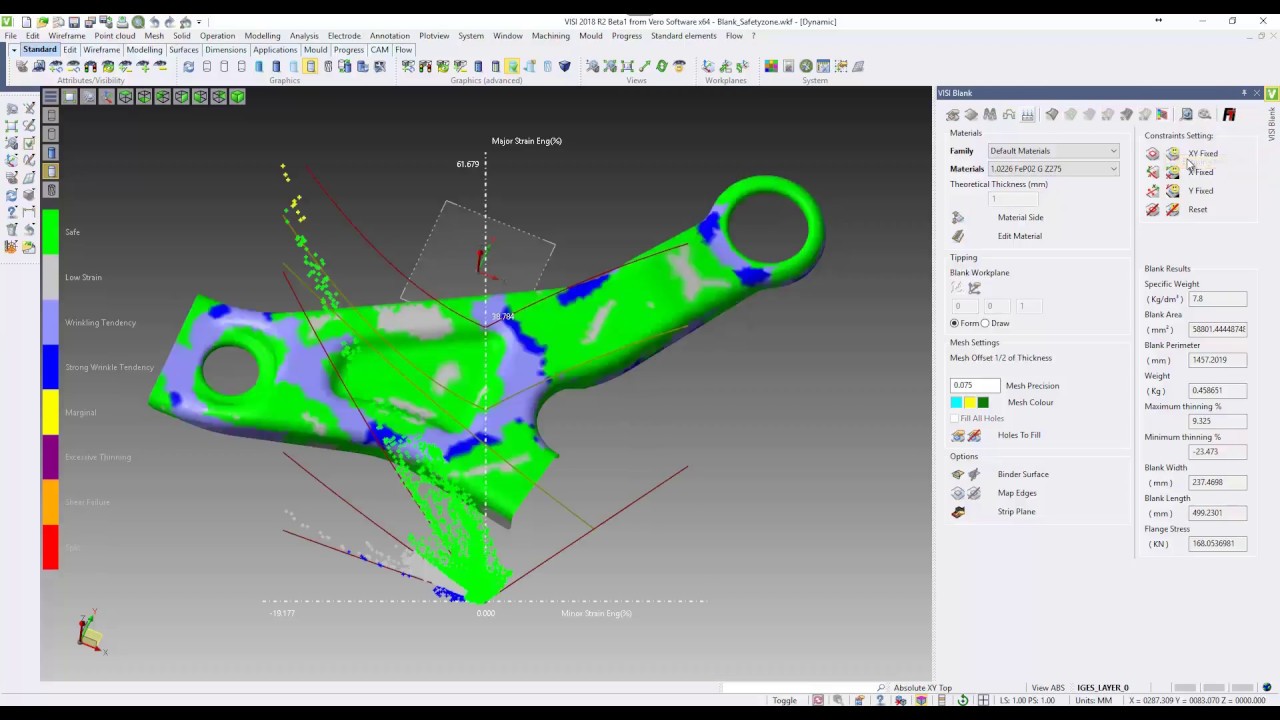1280x720 pixels.
Task: Click the vertical VISI Blank side tab
Action: [1272, 123]
